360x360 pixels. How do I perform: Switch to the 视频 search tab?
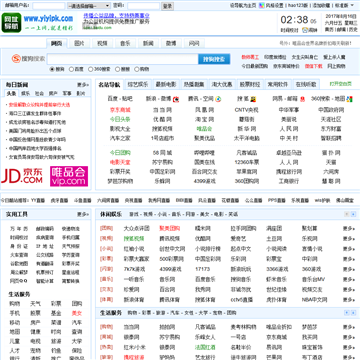(x=102, y=43)
